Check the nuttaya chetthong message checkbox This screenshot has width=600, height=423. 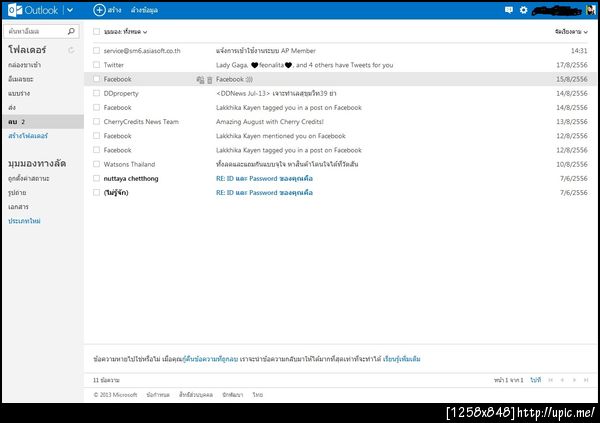pos(96,178)
